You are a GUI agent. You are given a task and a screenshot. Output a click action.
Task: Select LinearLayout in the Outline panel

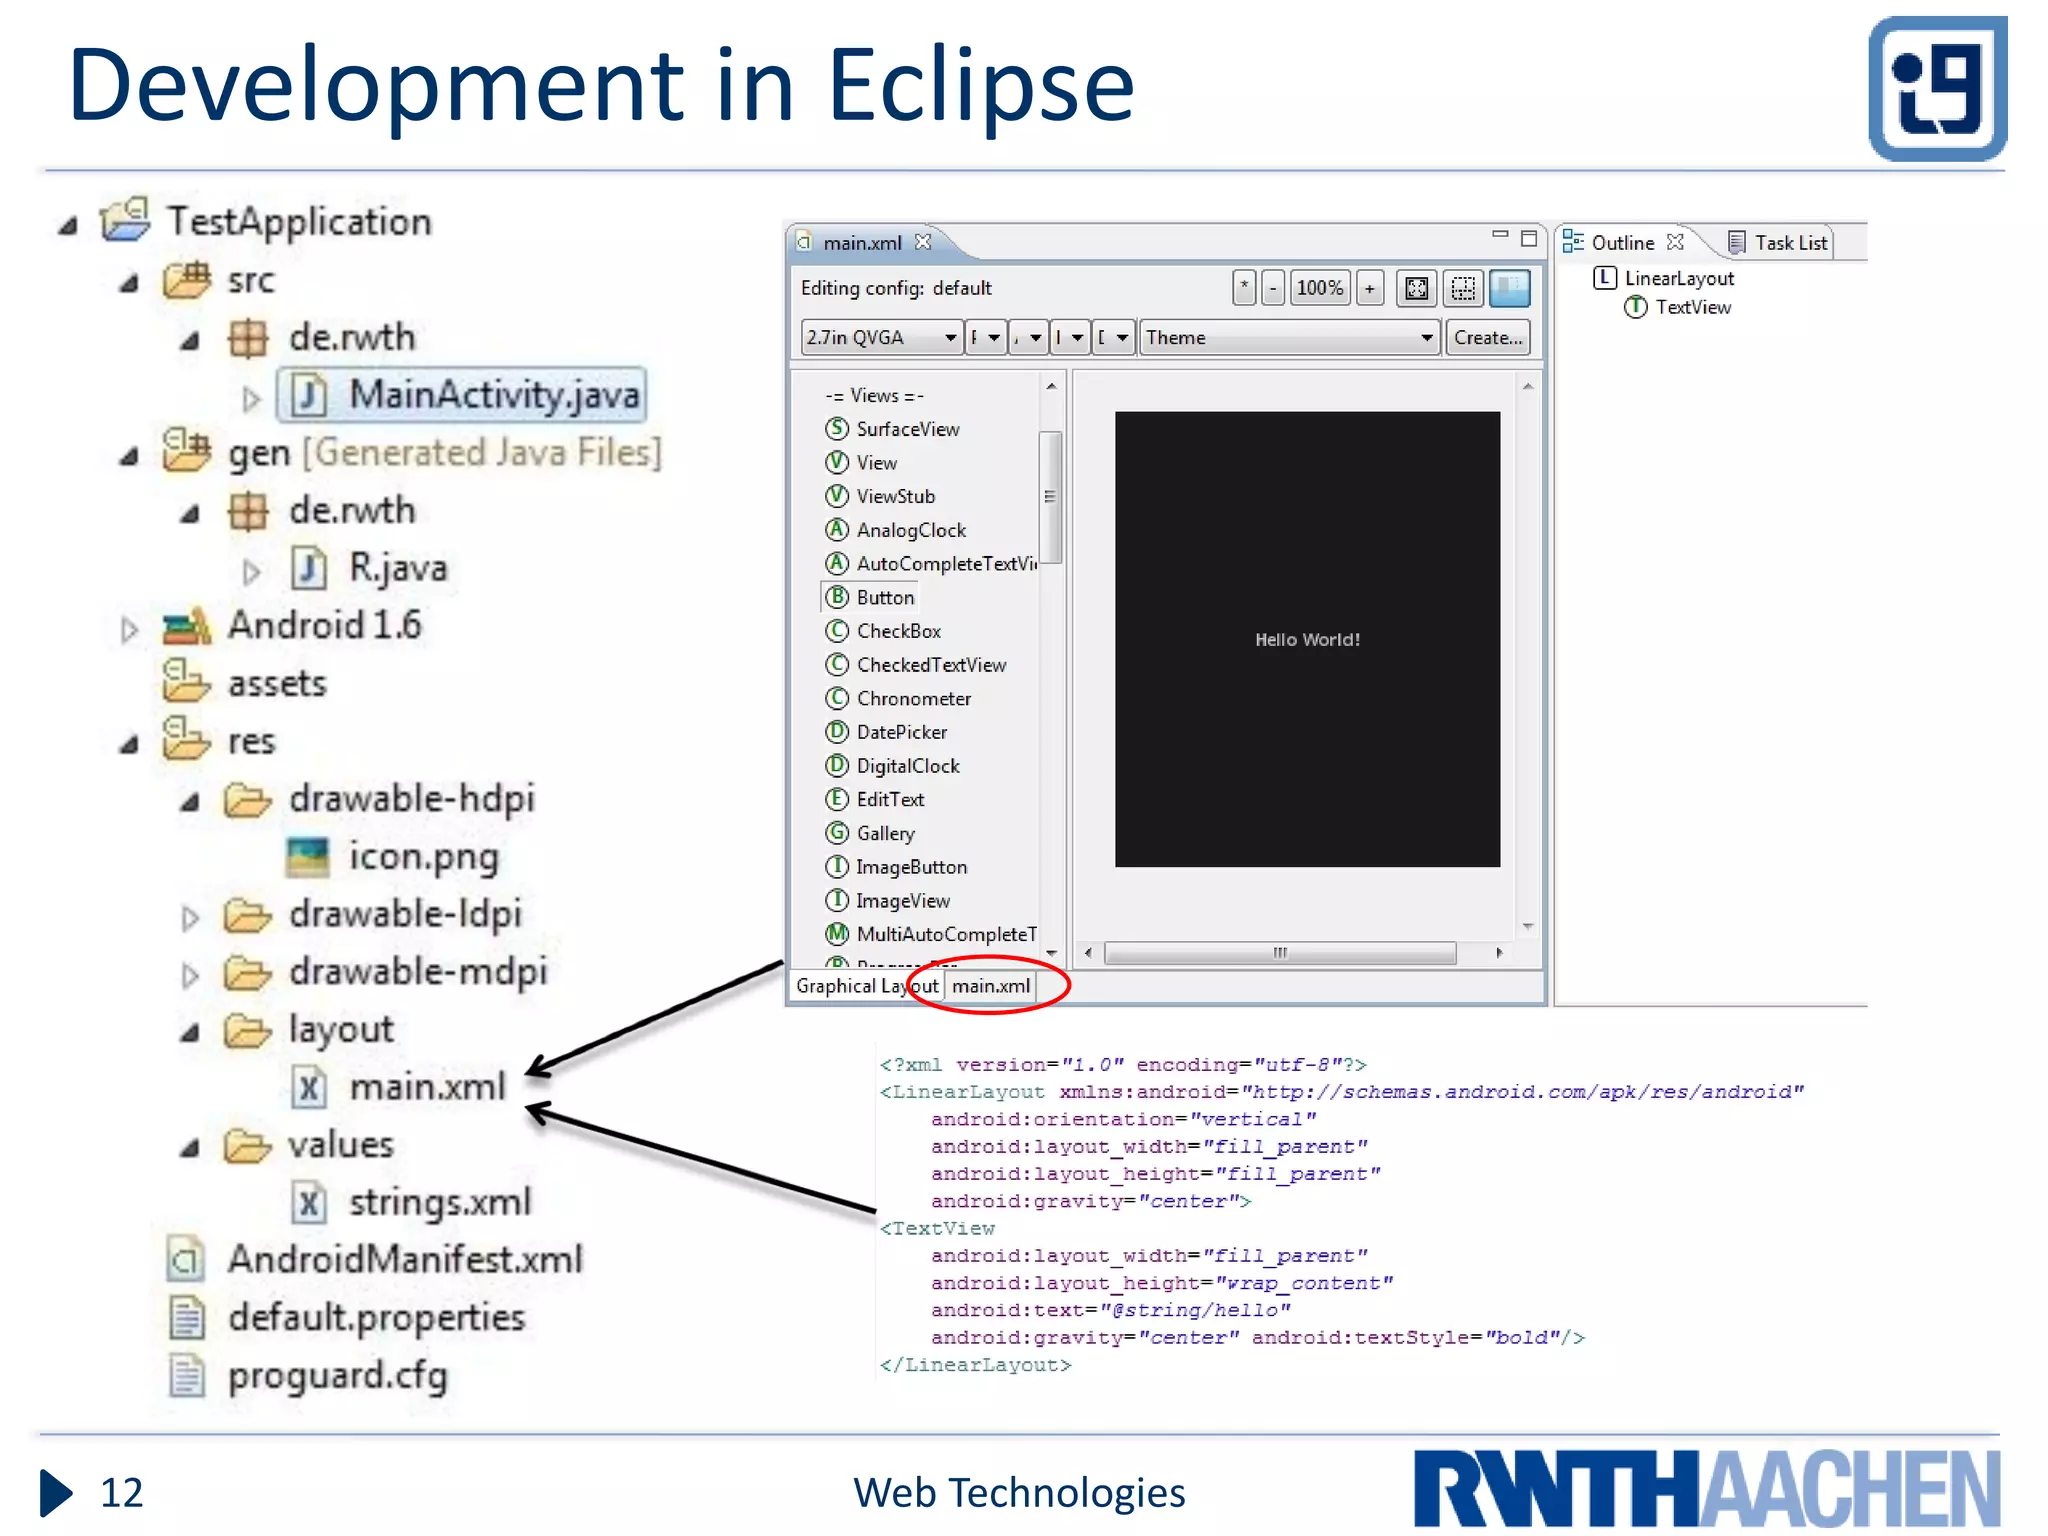(1664, 278)
